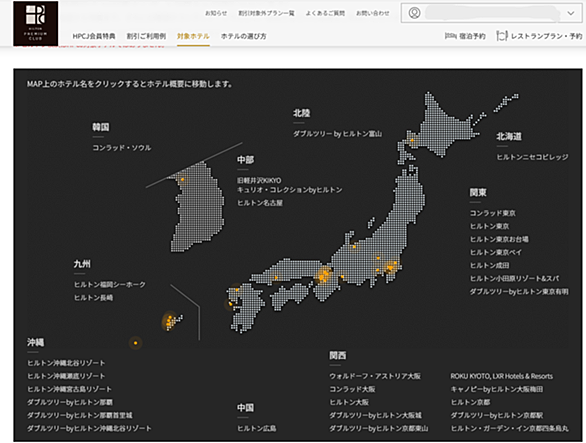This screenshot has height=443, width=586.
Task: Open ダブルツリーbyヒルトン京都東山 overview
Action: [x=379, y=428]
